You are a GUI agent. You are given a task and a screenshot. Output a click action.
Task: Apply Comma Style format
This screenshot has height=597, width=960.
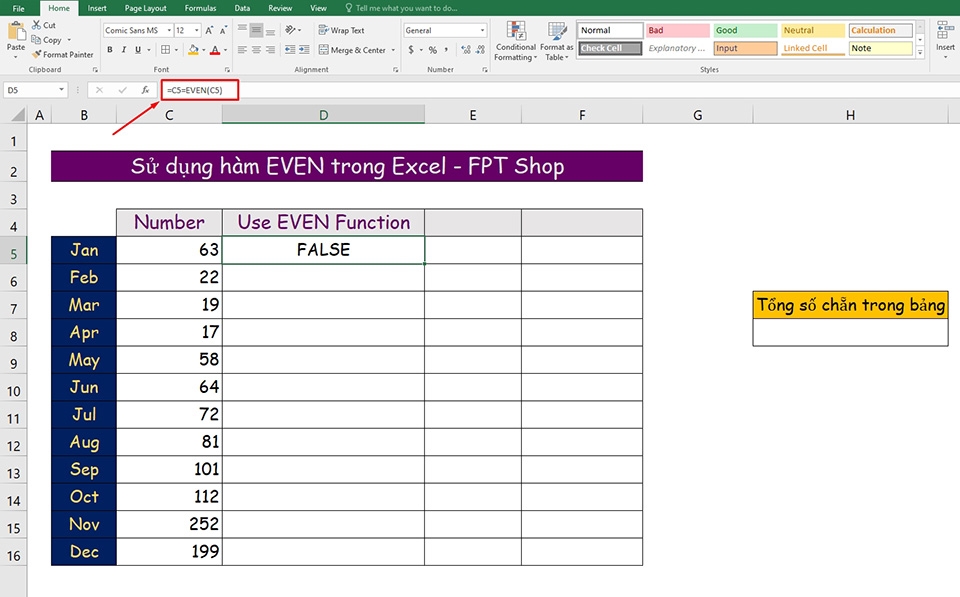[446, 50]
